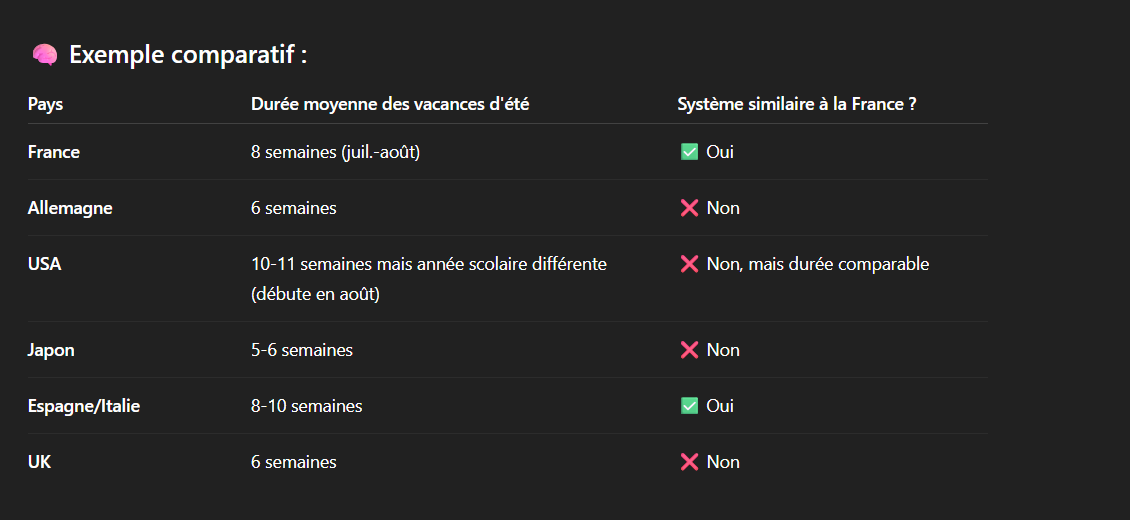Select the 'UK' country cell
Image resolution: width=1130 pixels, height=520 pixels.
39,462
